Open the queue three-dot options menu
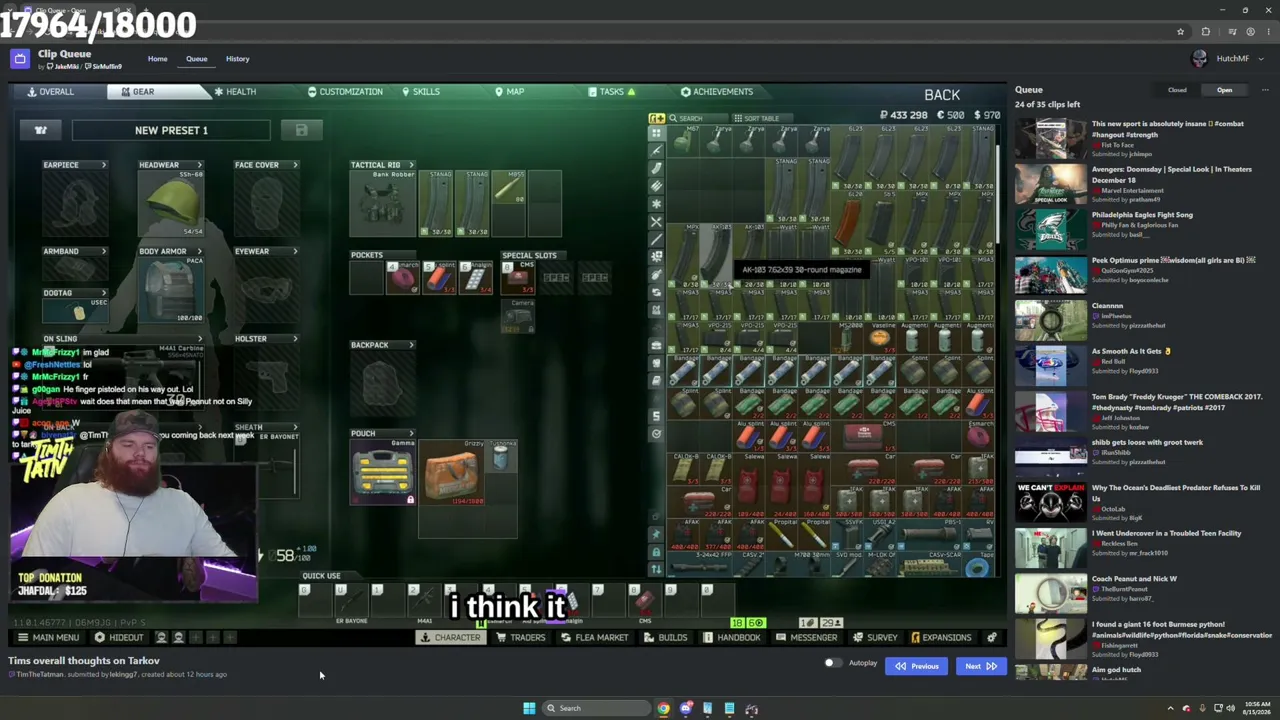Viewport: 1280px width, 720px height. (x=1264, y=90)
